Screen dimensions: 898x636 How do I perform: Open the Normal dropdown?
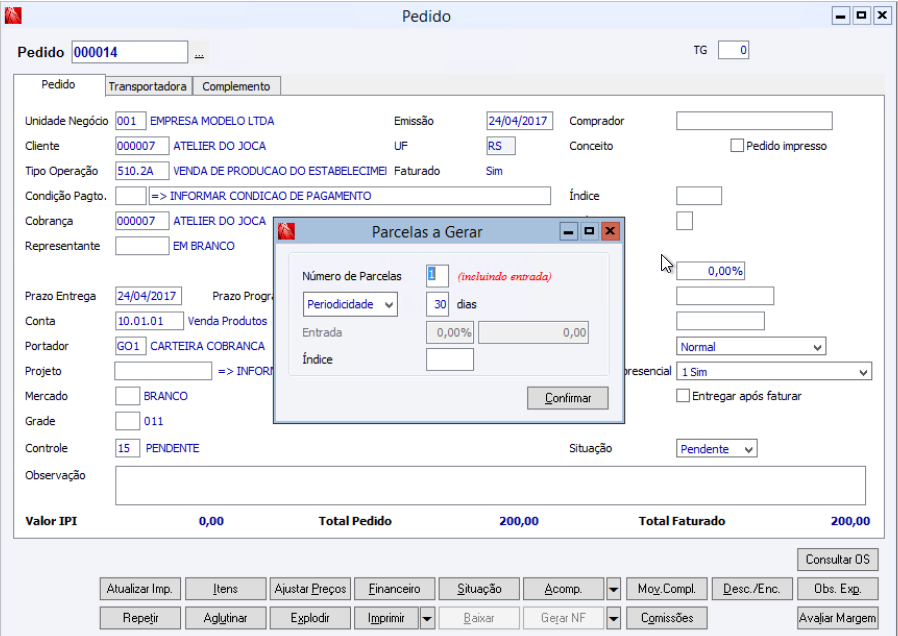751,346
